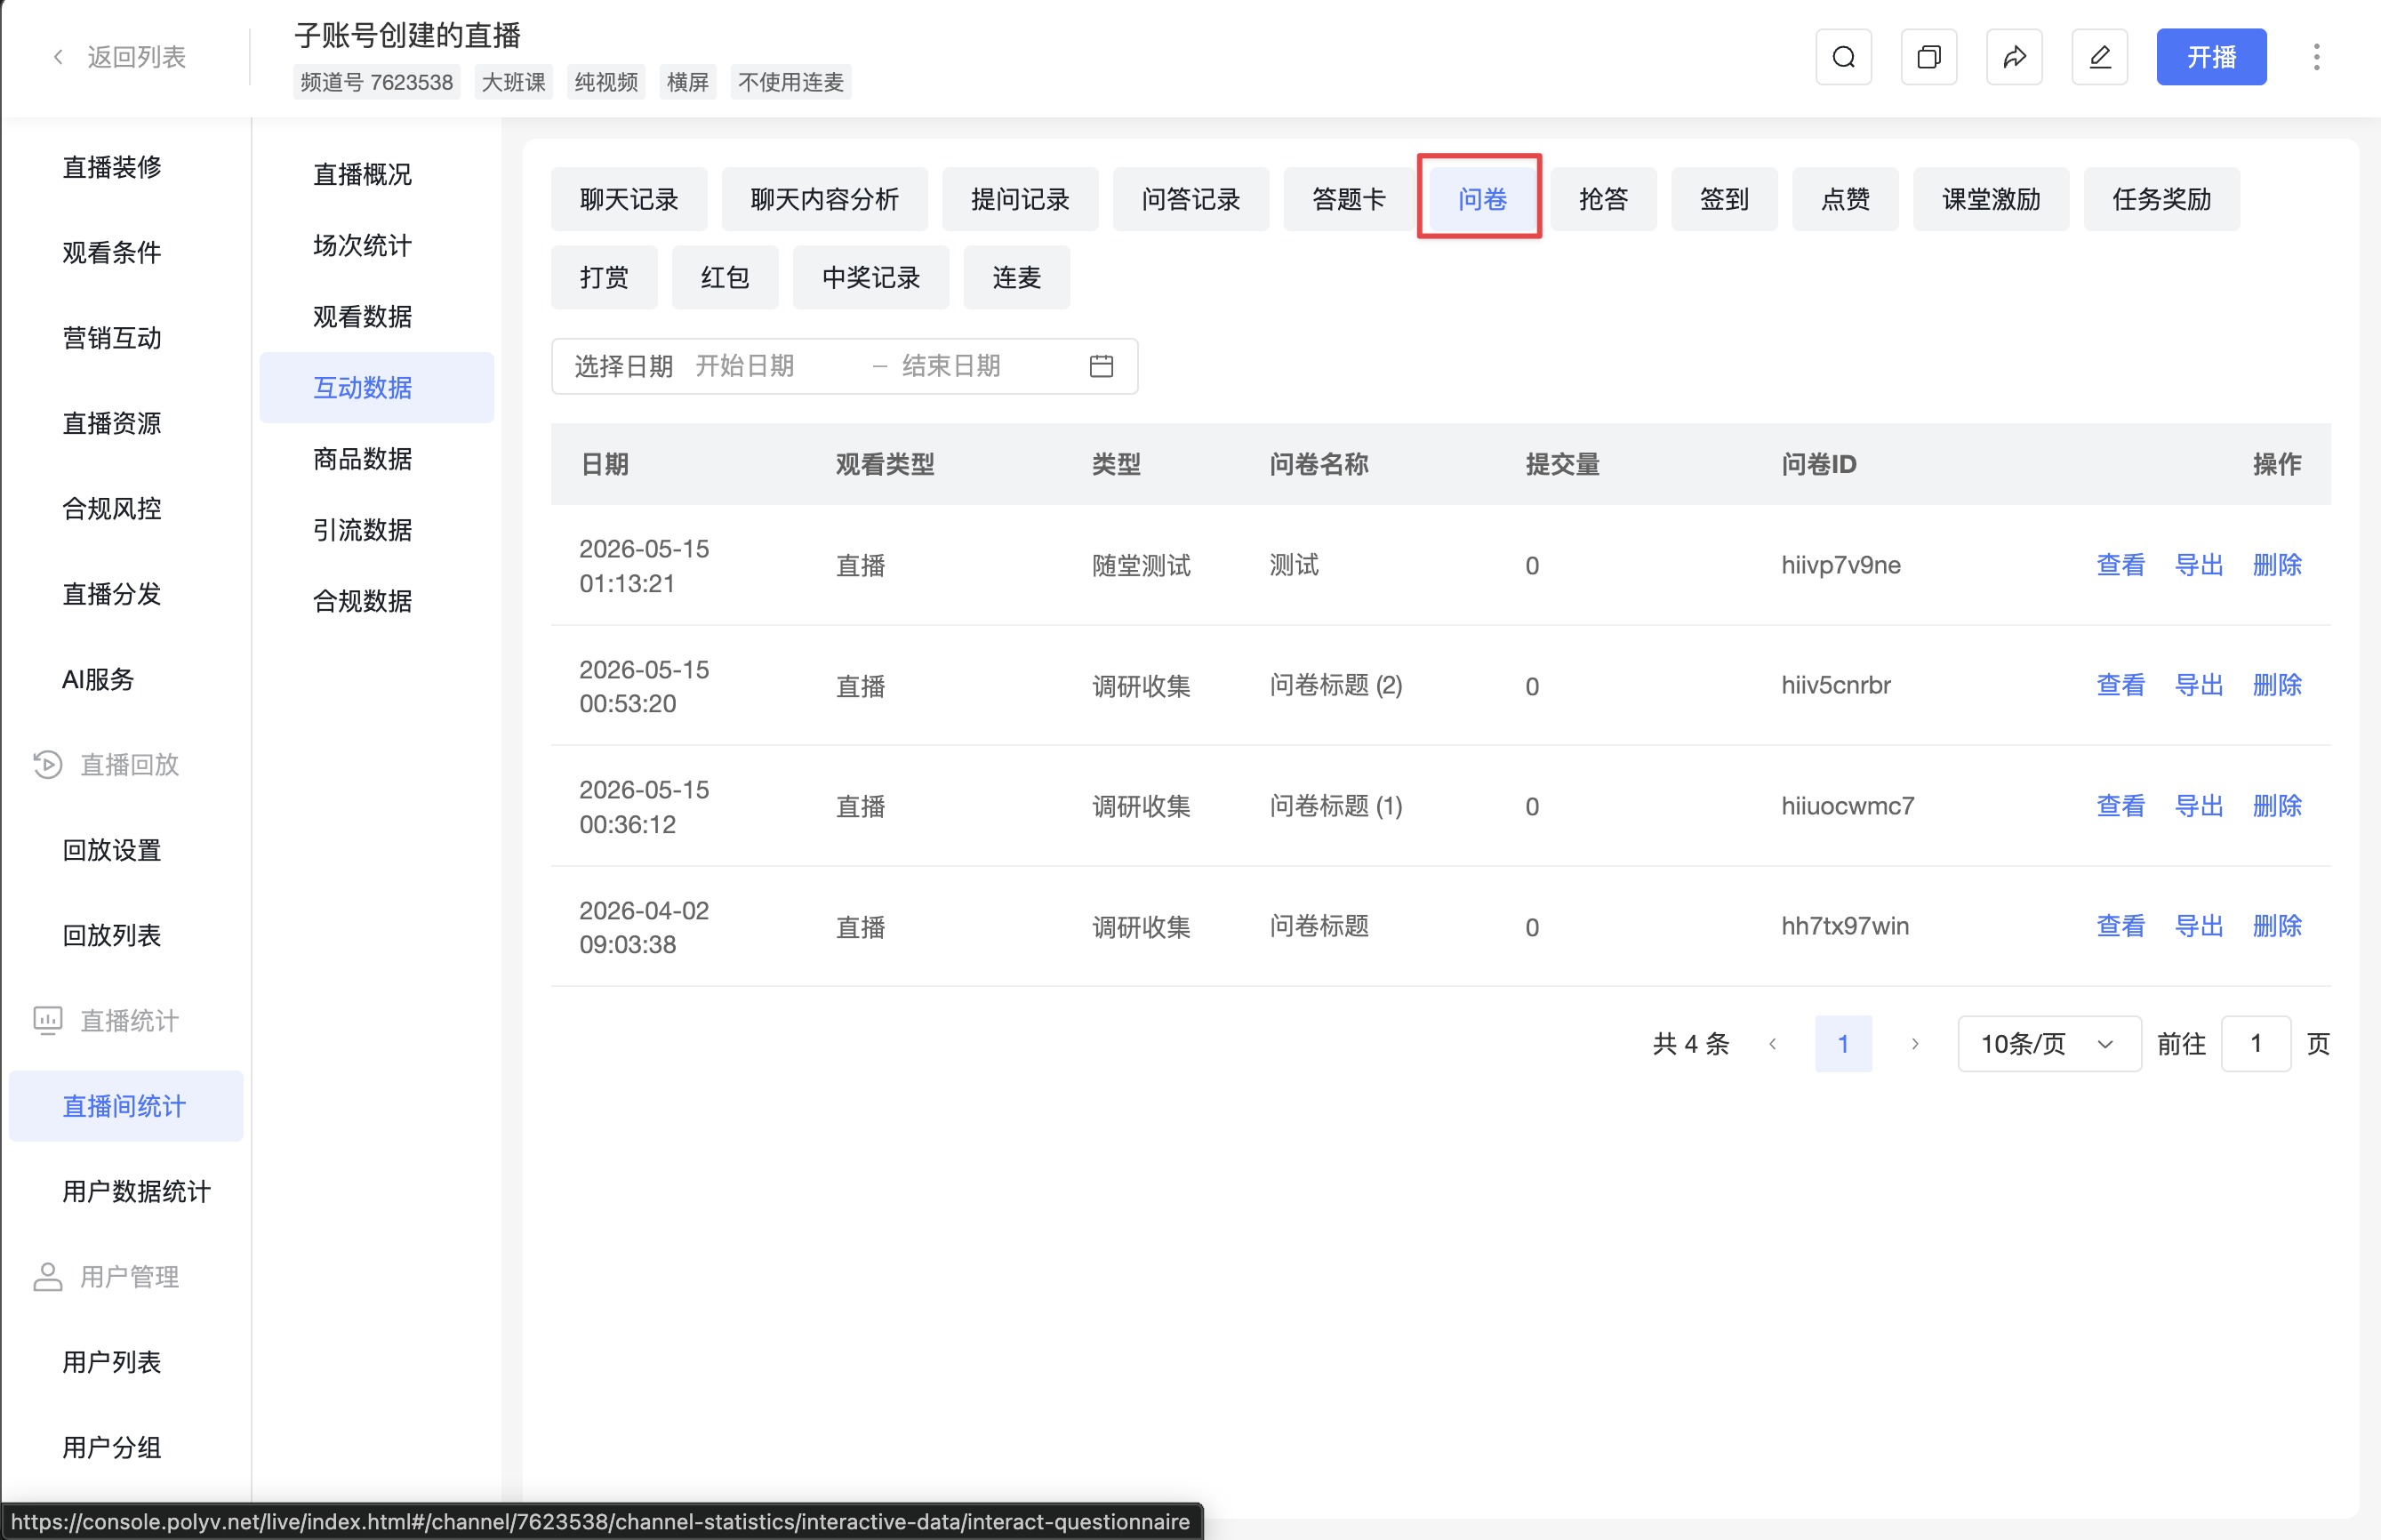Switch to 聊天记录 tab
2381x1540 pixels.
coord(629,199)
